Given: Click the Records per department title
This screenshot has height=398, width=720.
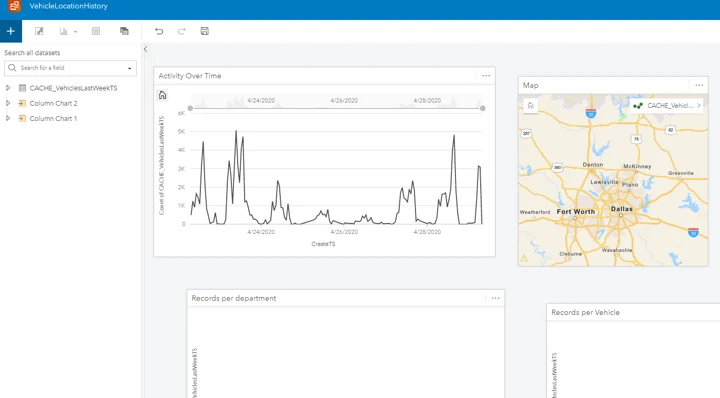Looking at the screenshot, I should [234, 298].
